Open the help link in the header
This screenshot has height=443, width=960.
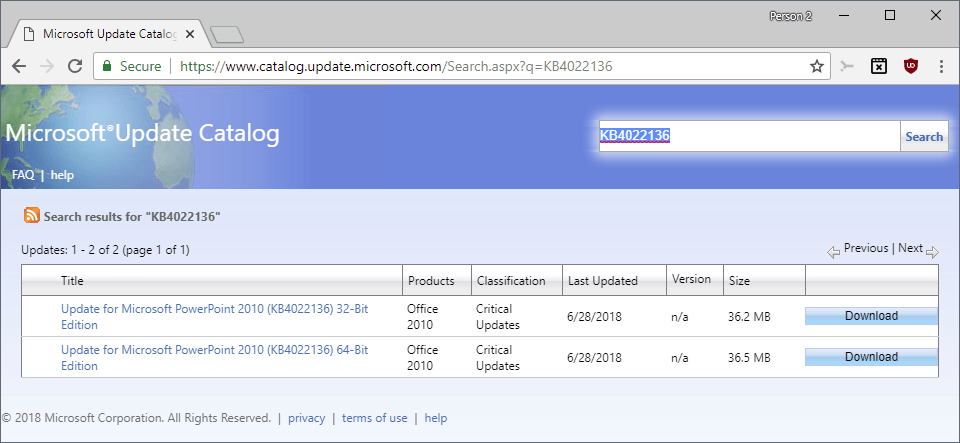(62, 175)
